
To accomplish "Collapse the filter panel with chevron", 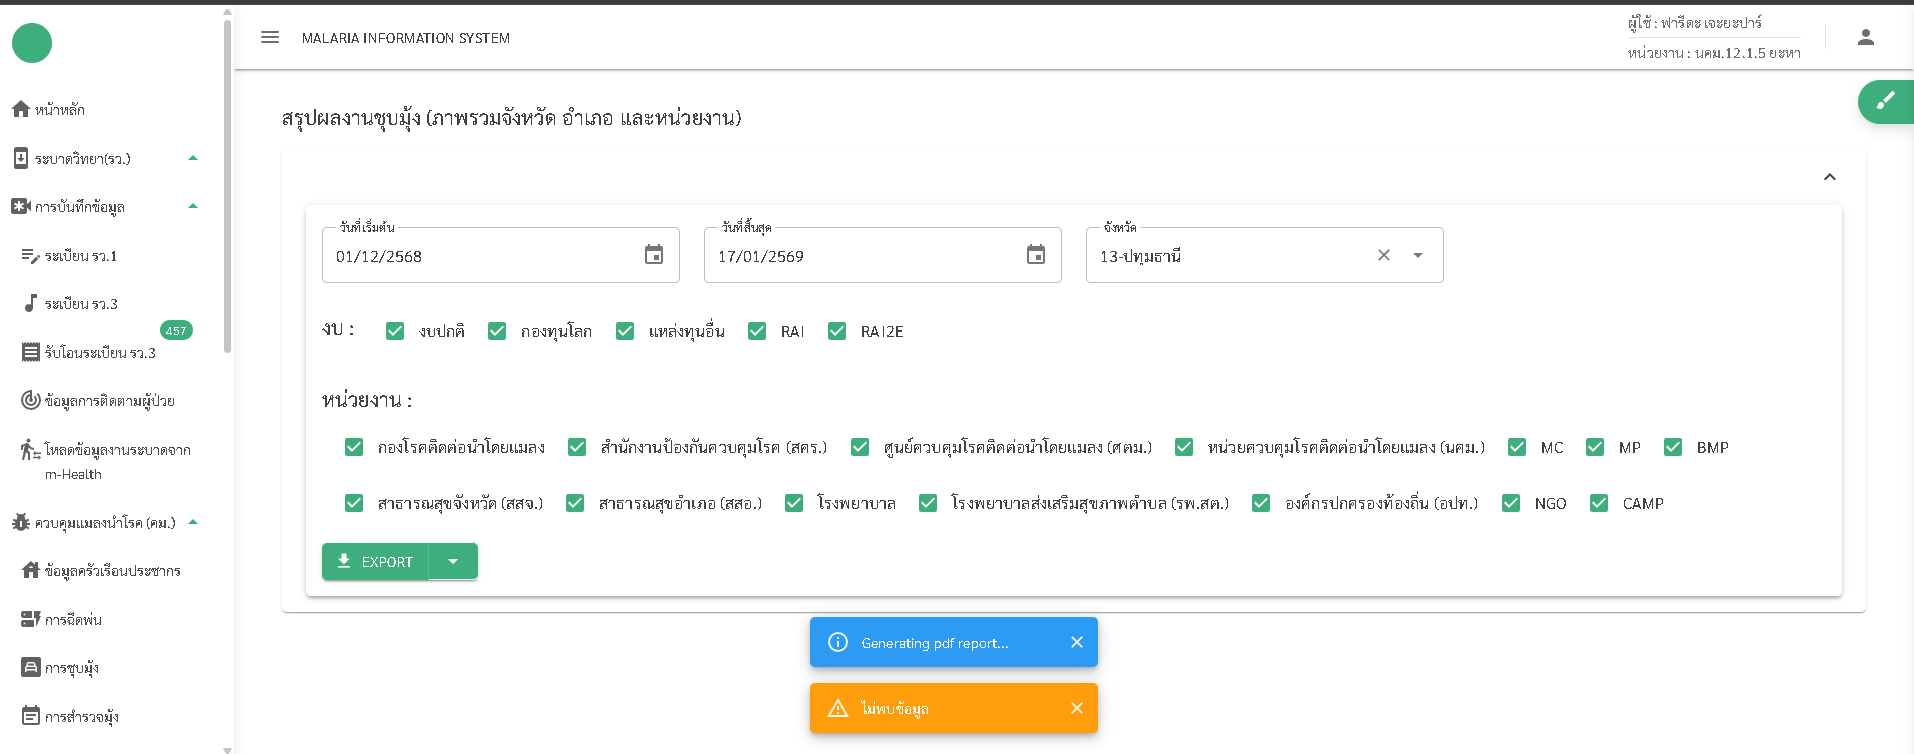I will (x=1829, y=177).
